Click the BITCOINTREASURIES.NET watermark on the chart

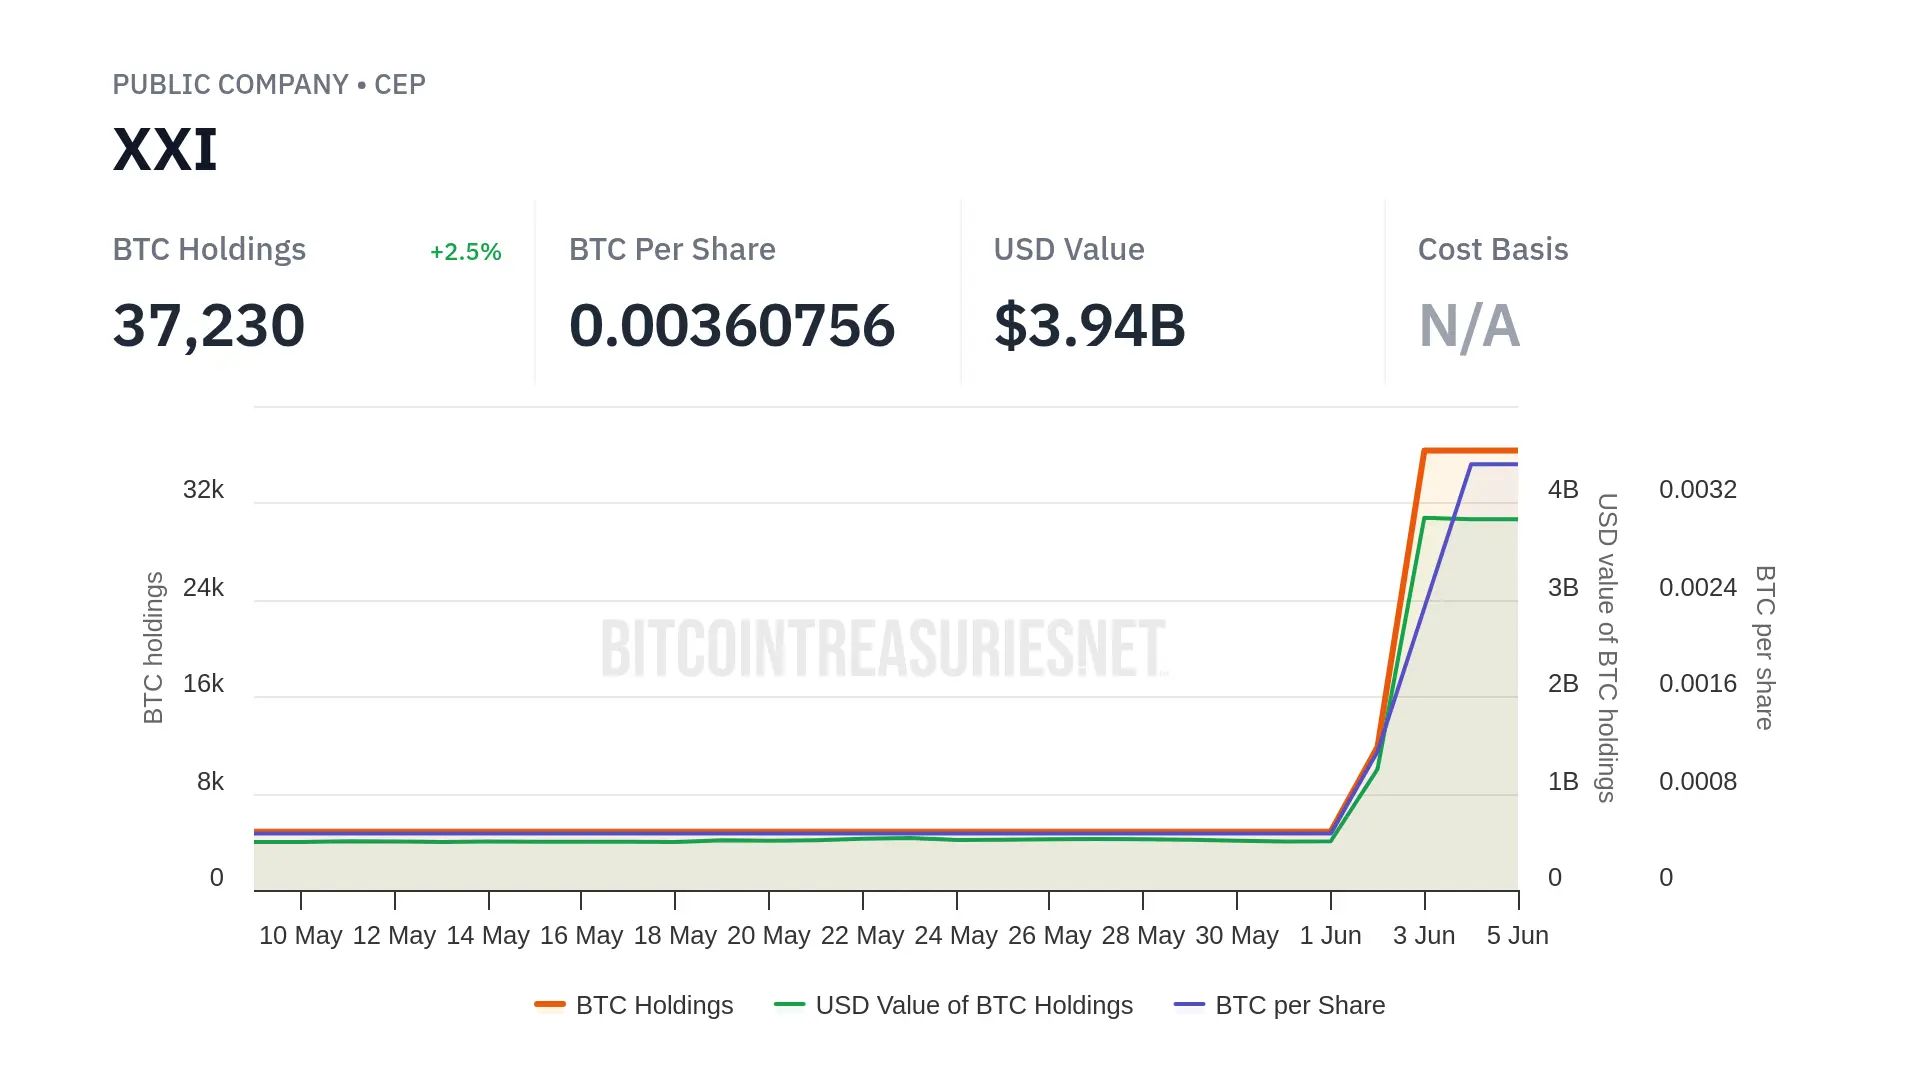coord(884,648)
